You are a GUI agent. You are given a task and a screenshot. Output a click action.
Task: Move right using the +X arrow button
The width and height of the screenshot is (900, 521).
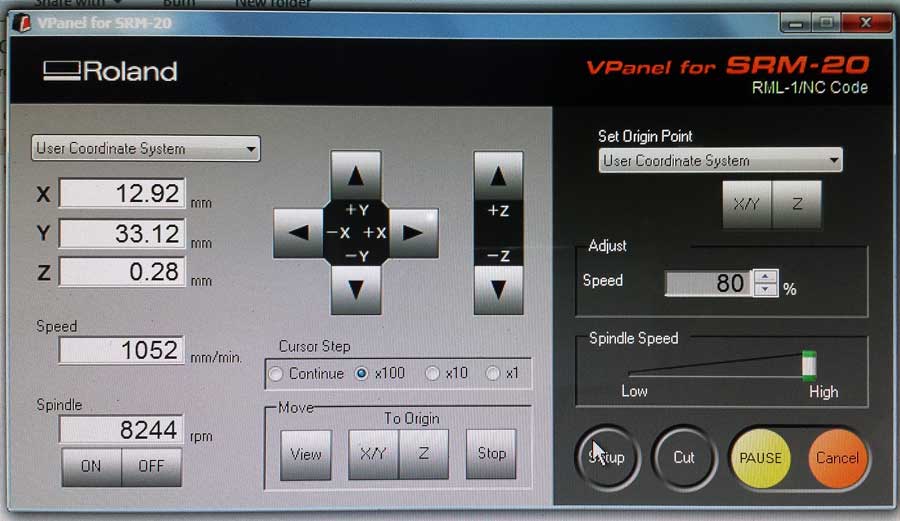tap(414, 233)
